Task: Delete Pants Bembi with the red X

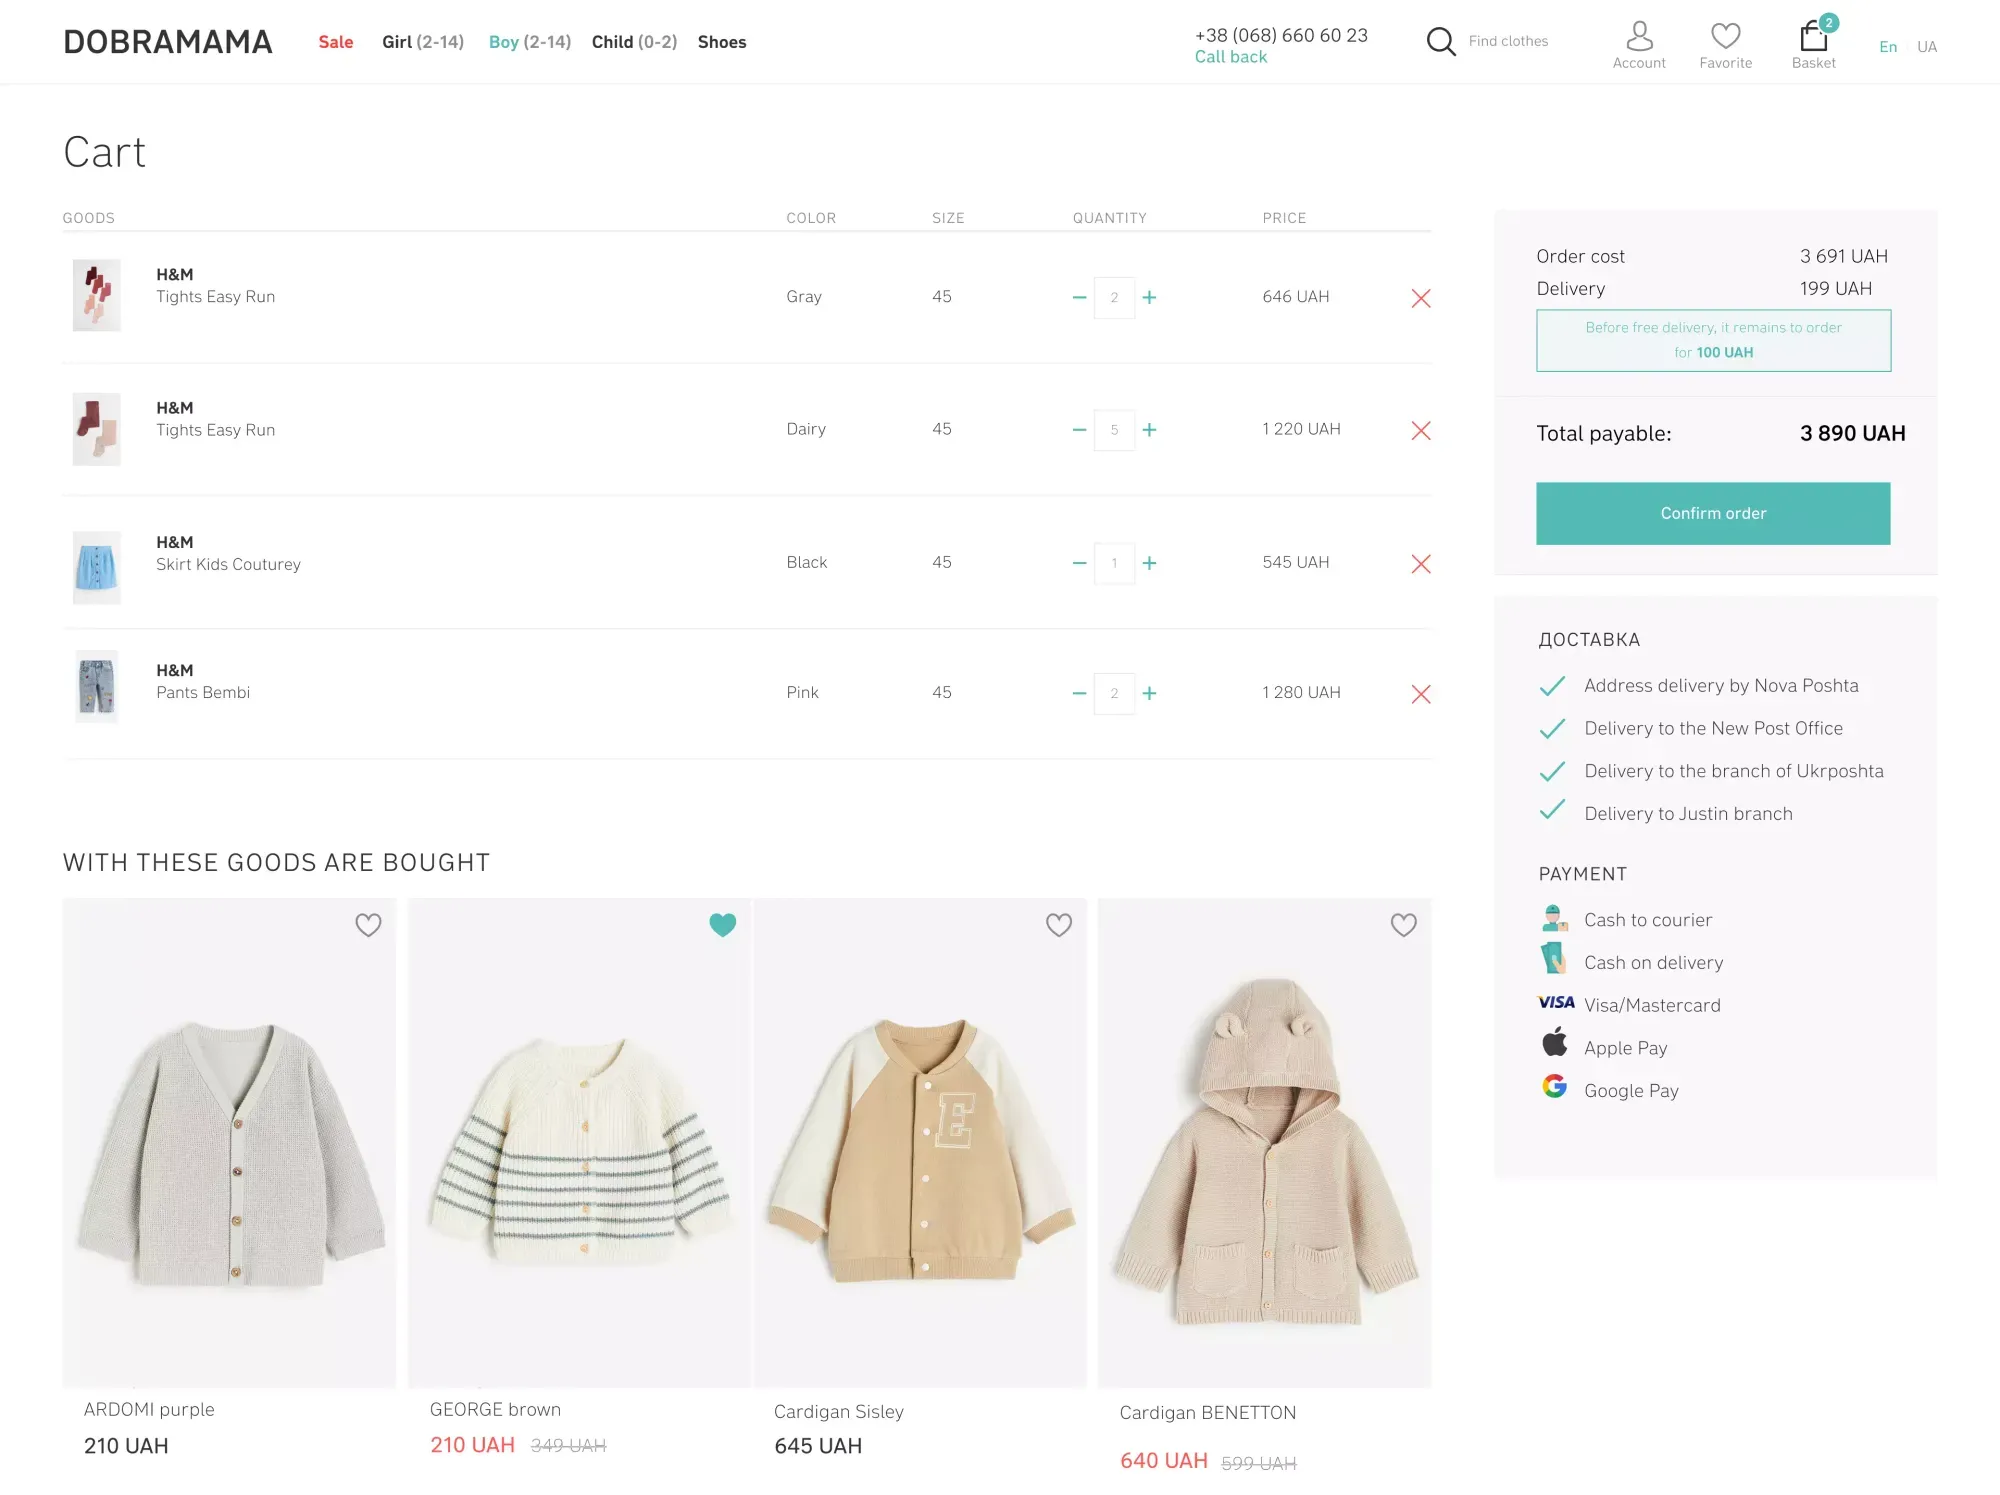Action: 1420,694
